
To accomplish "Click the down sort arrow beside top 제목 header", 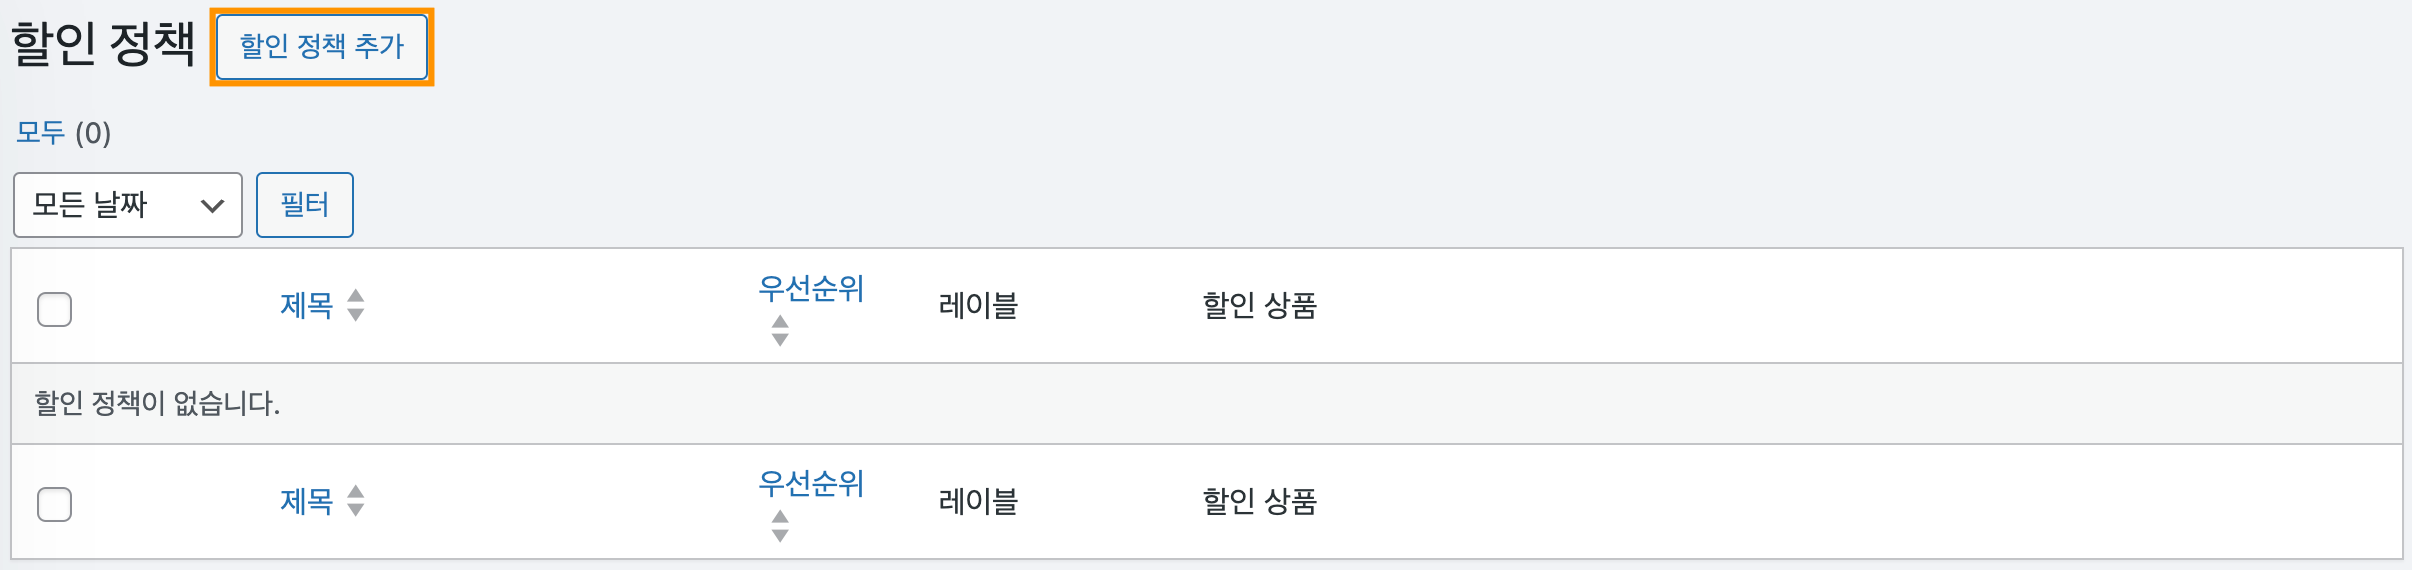I will [355, 315].
